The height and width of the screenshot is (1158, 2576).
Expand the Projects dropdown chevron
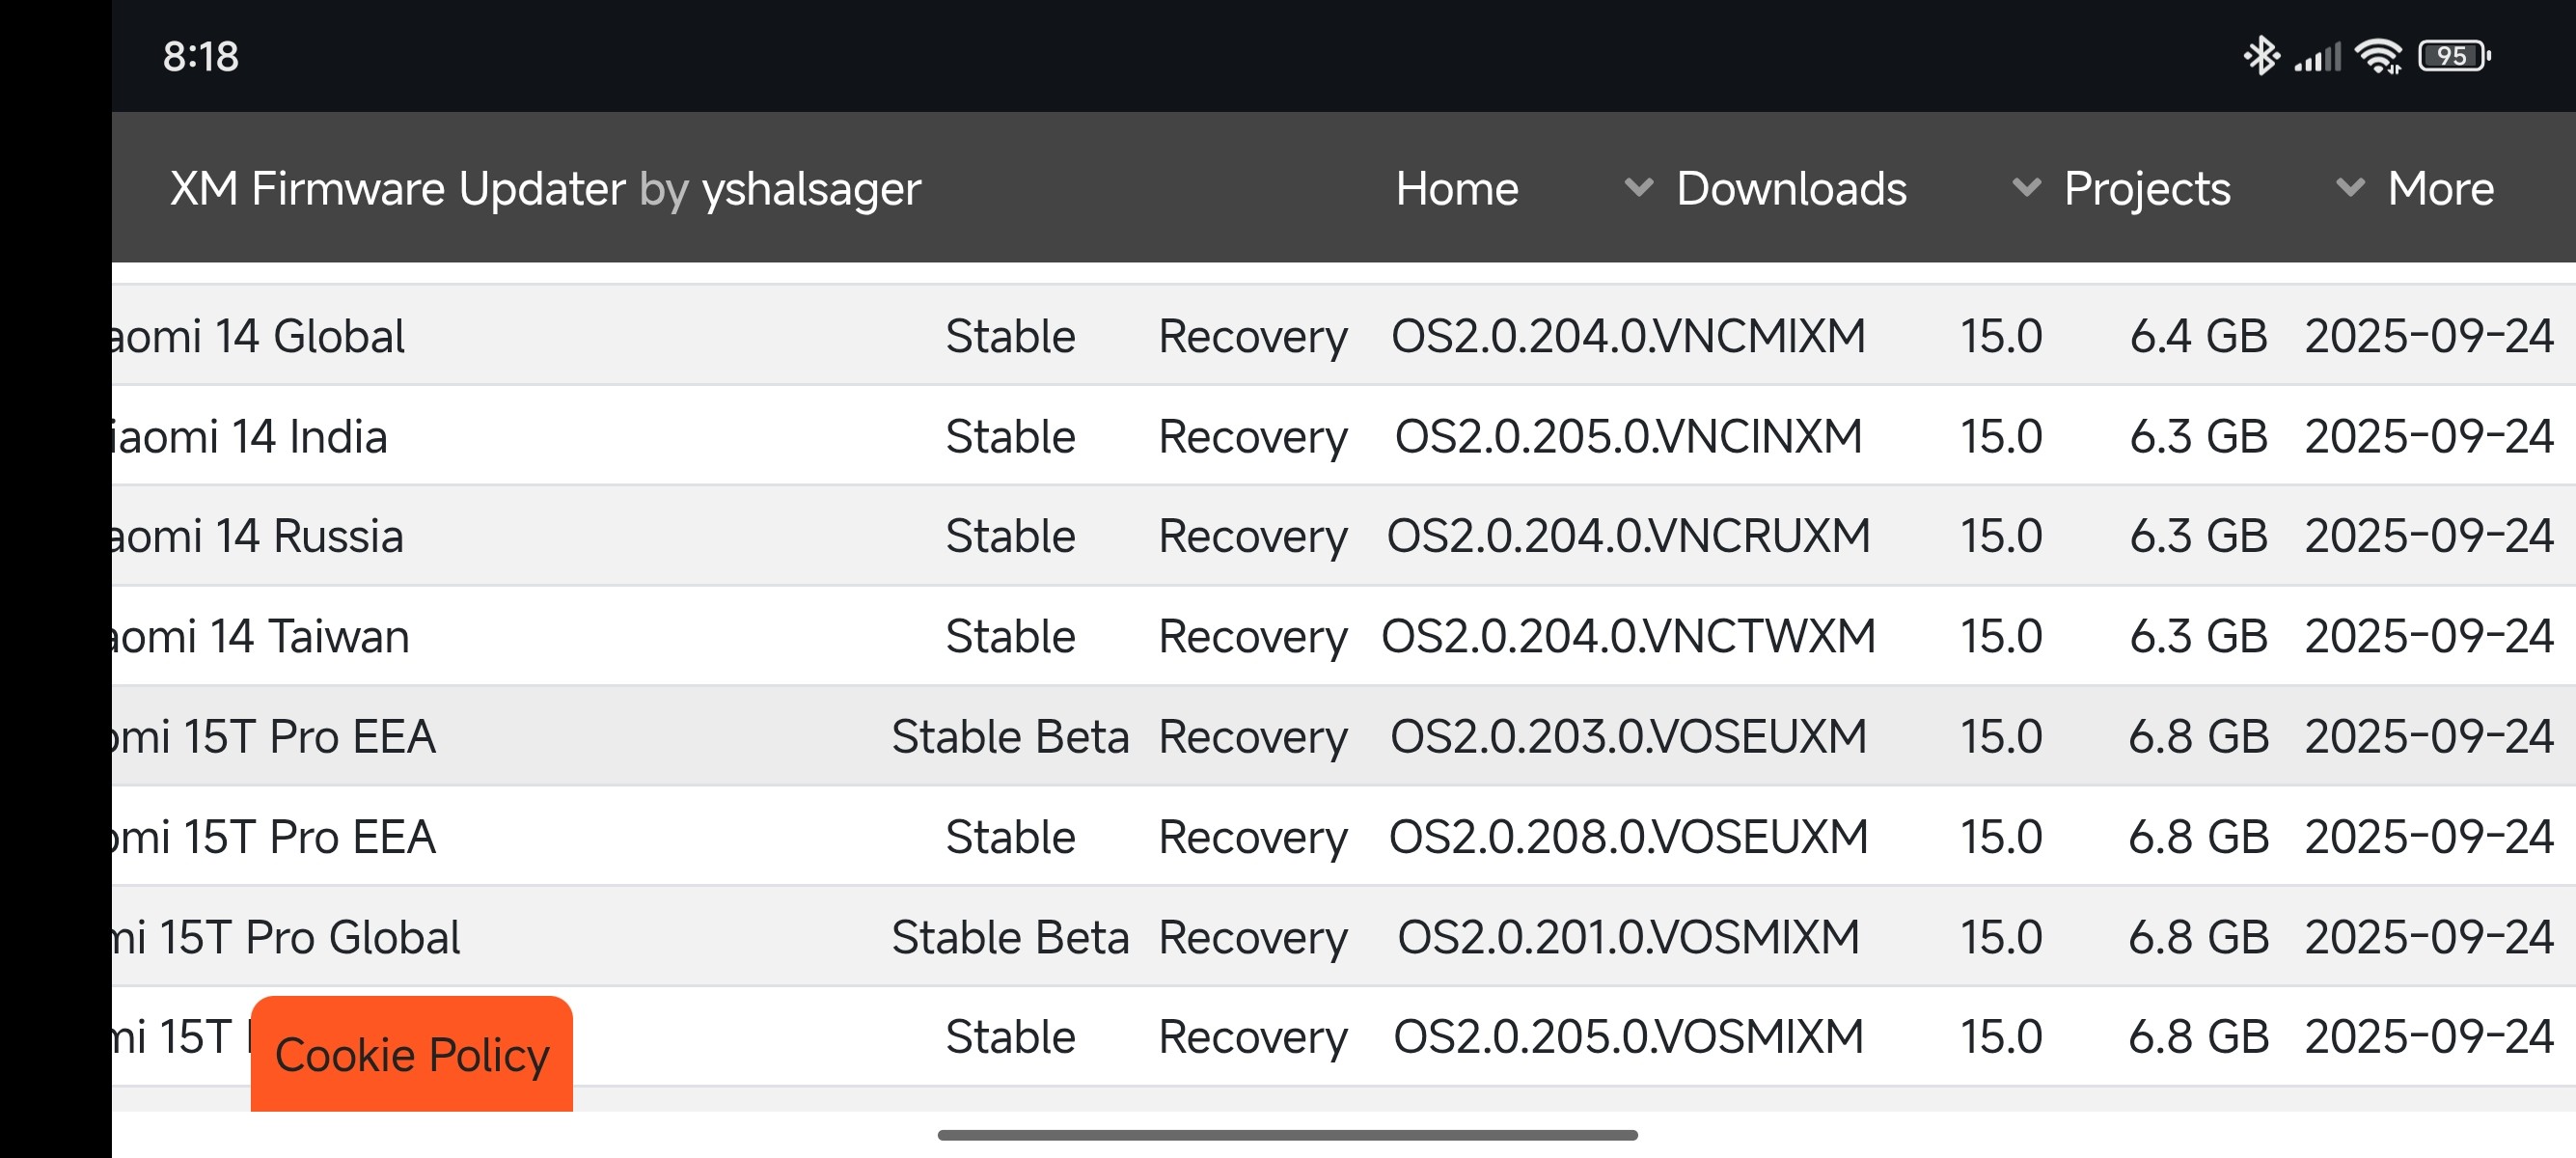point(2026,187)
